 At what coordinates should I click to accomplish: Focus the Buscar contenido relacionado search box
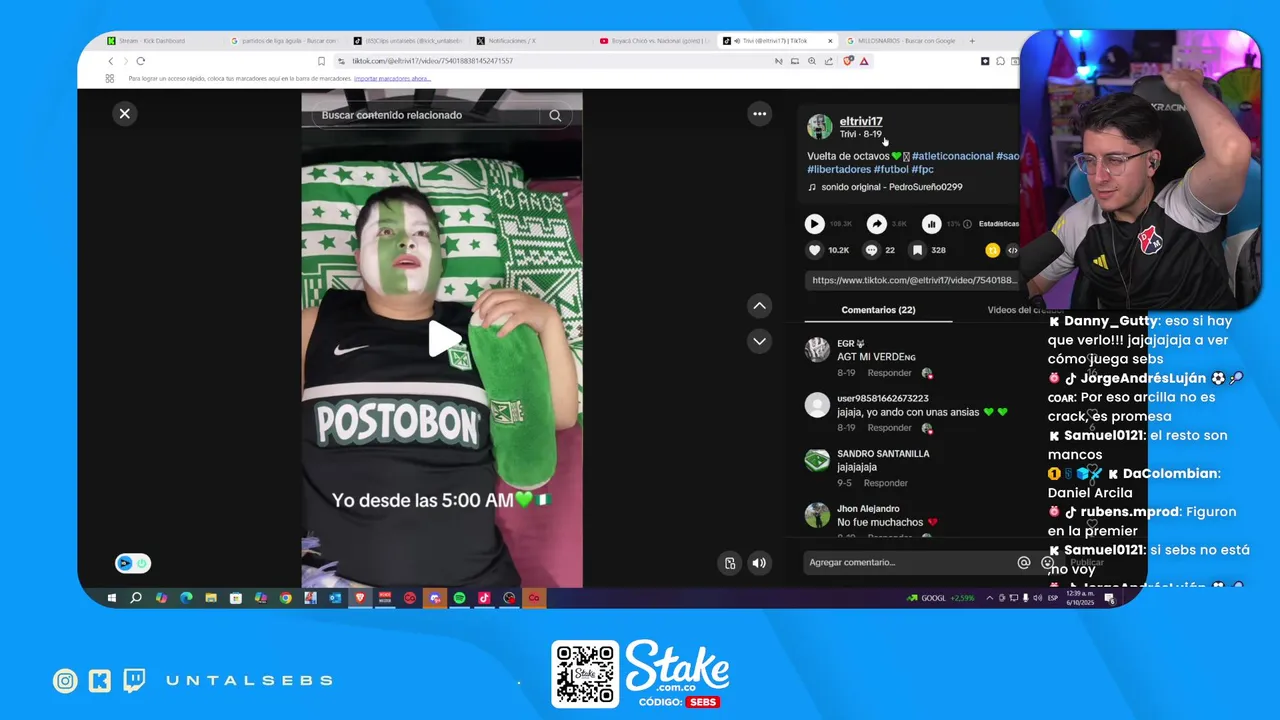coord(428,115)
